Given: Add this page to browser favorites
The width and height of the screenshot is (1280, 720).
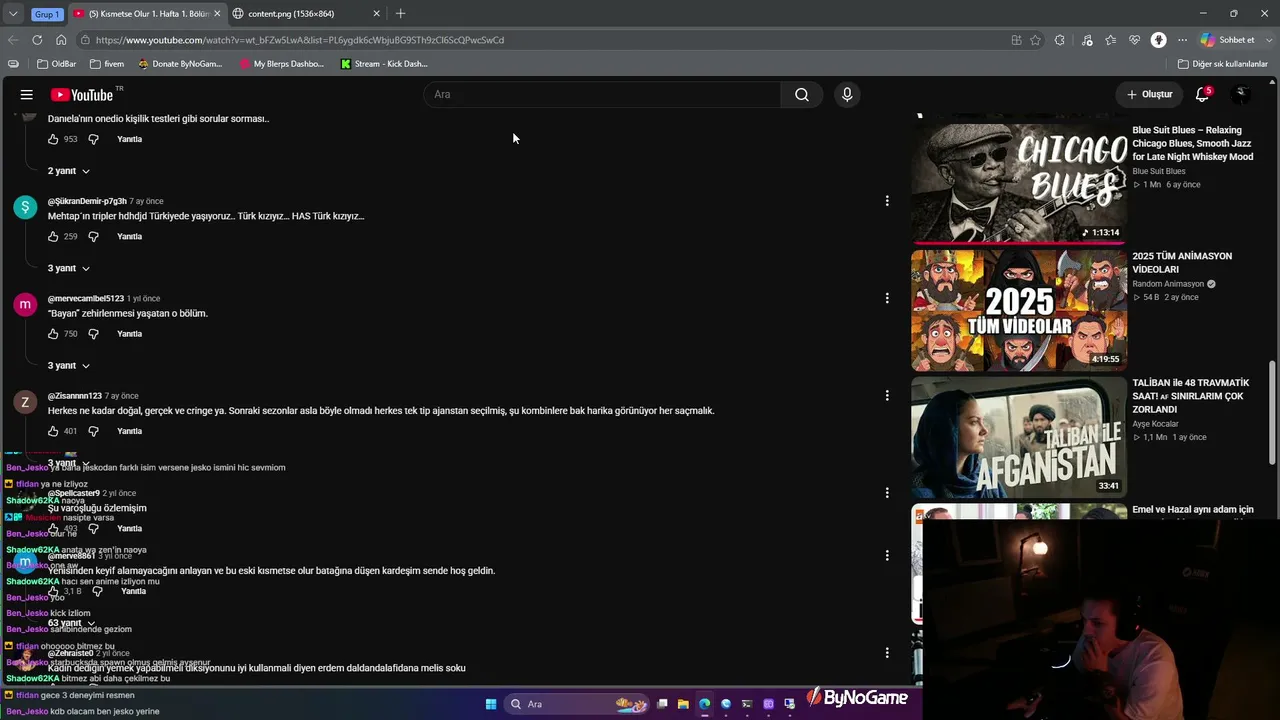Looking at the screenshot, I should point(1035,40).
